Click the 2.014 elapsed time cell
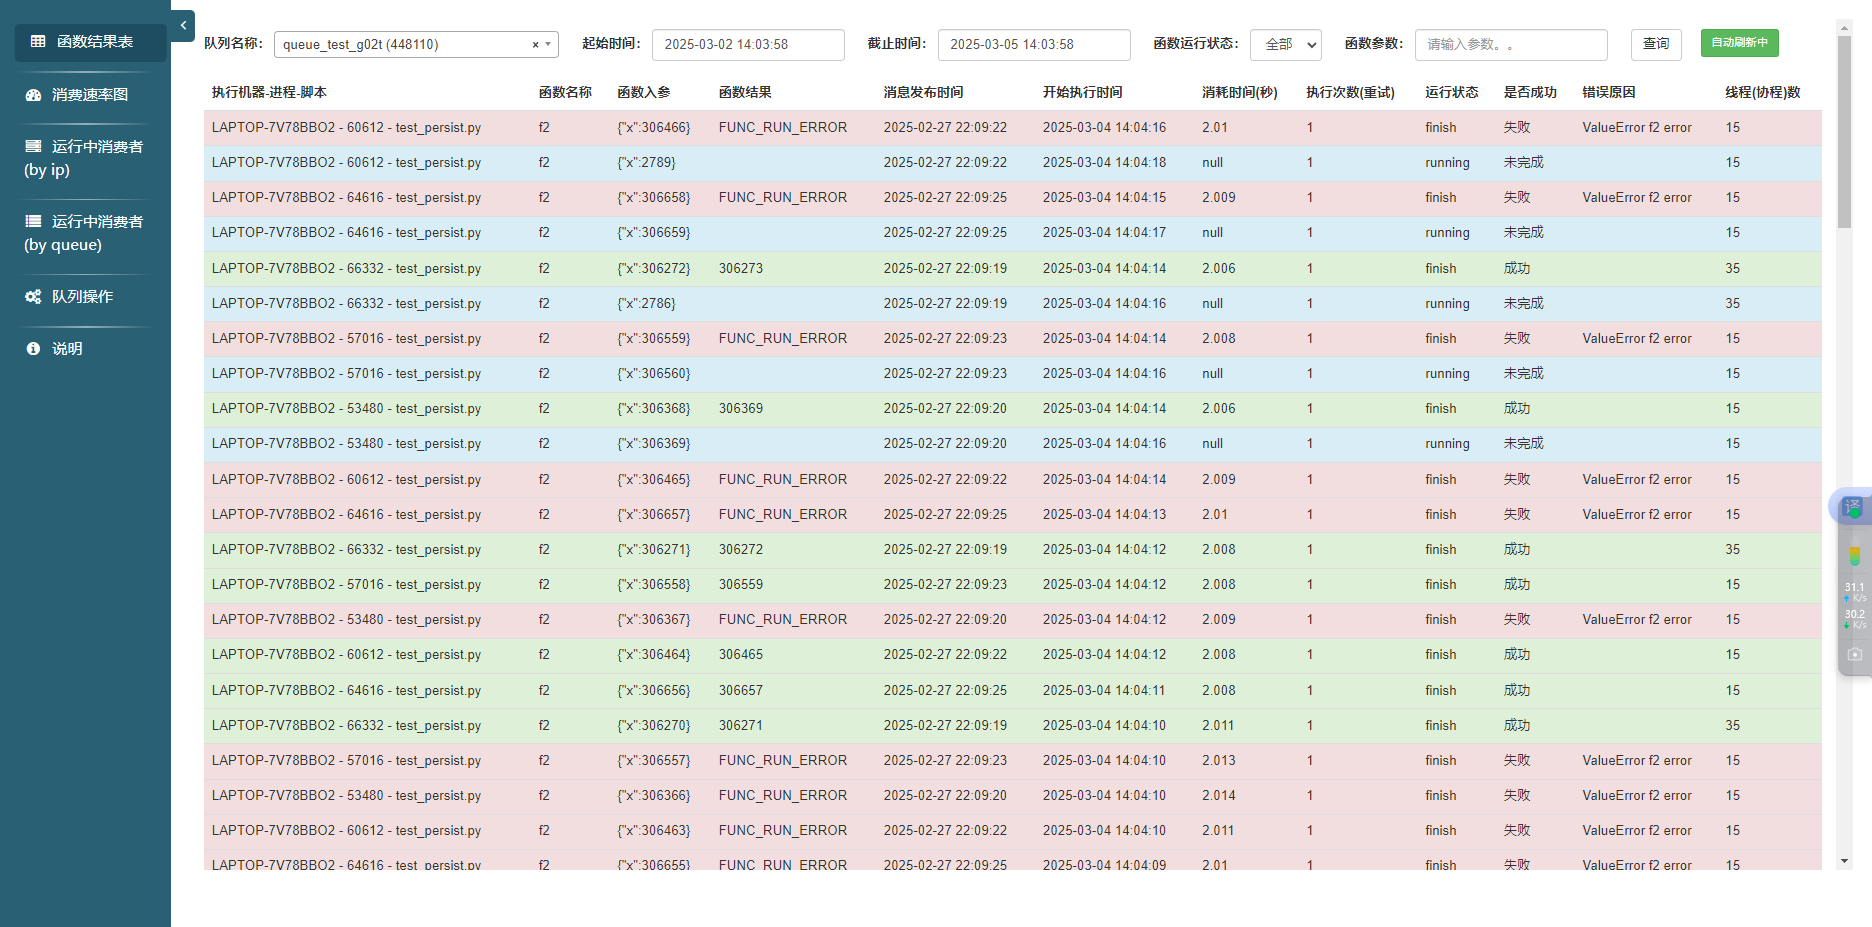Screen dimensions: 1872x927 1219,796
